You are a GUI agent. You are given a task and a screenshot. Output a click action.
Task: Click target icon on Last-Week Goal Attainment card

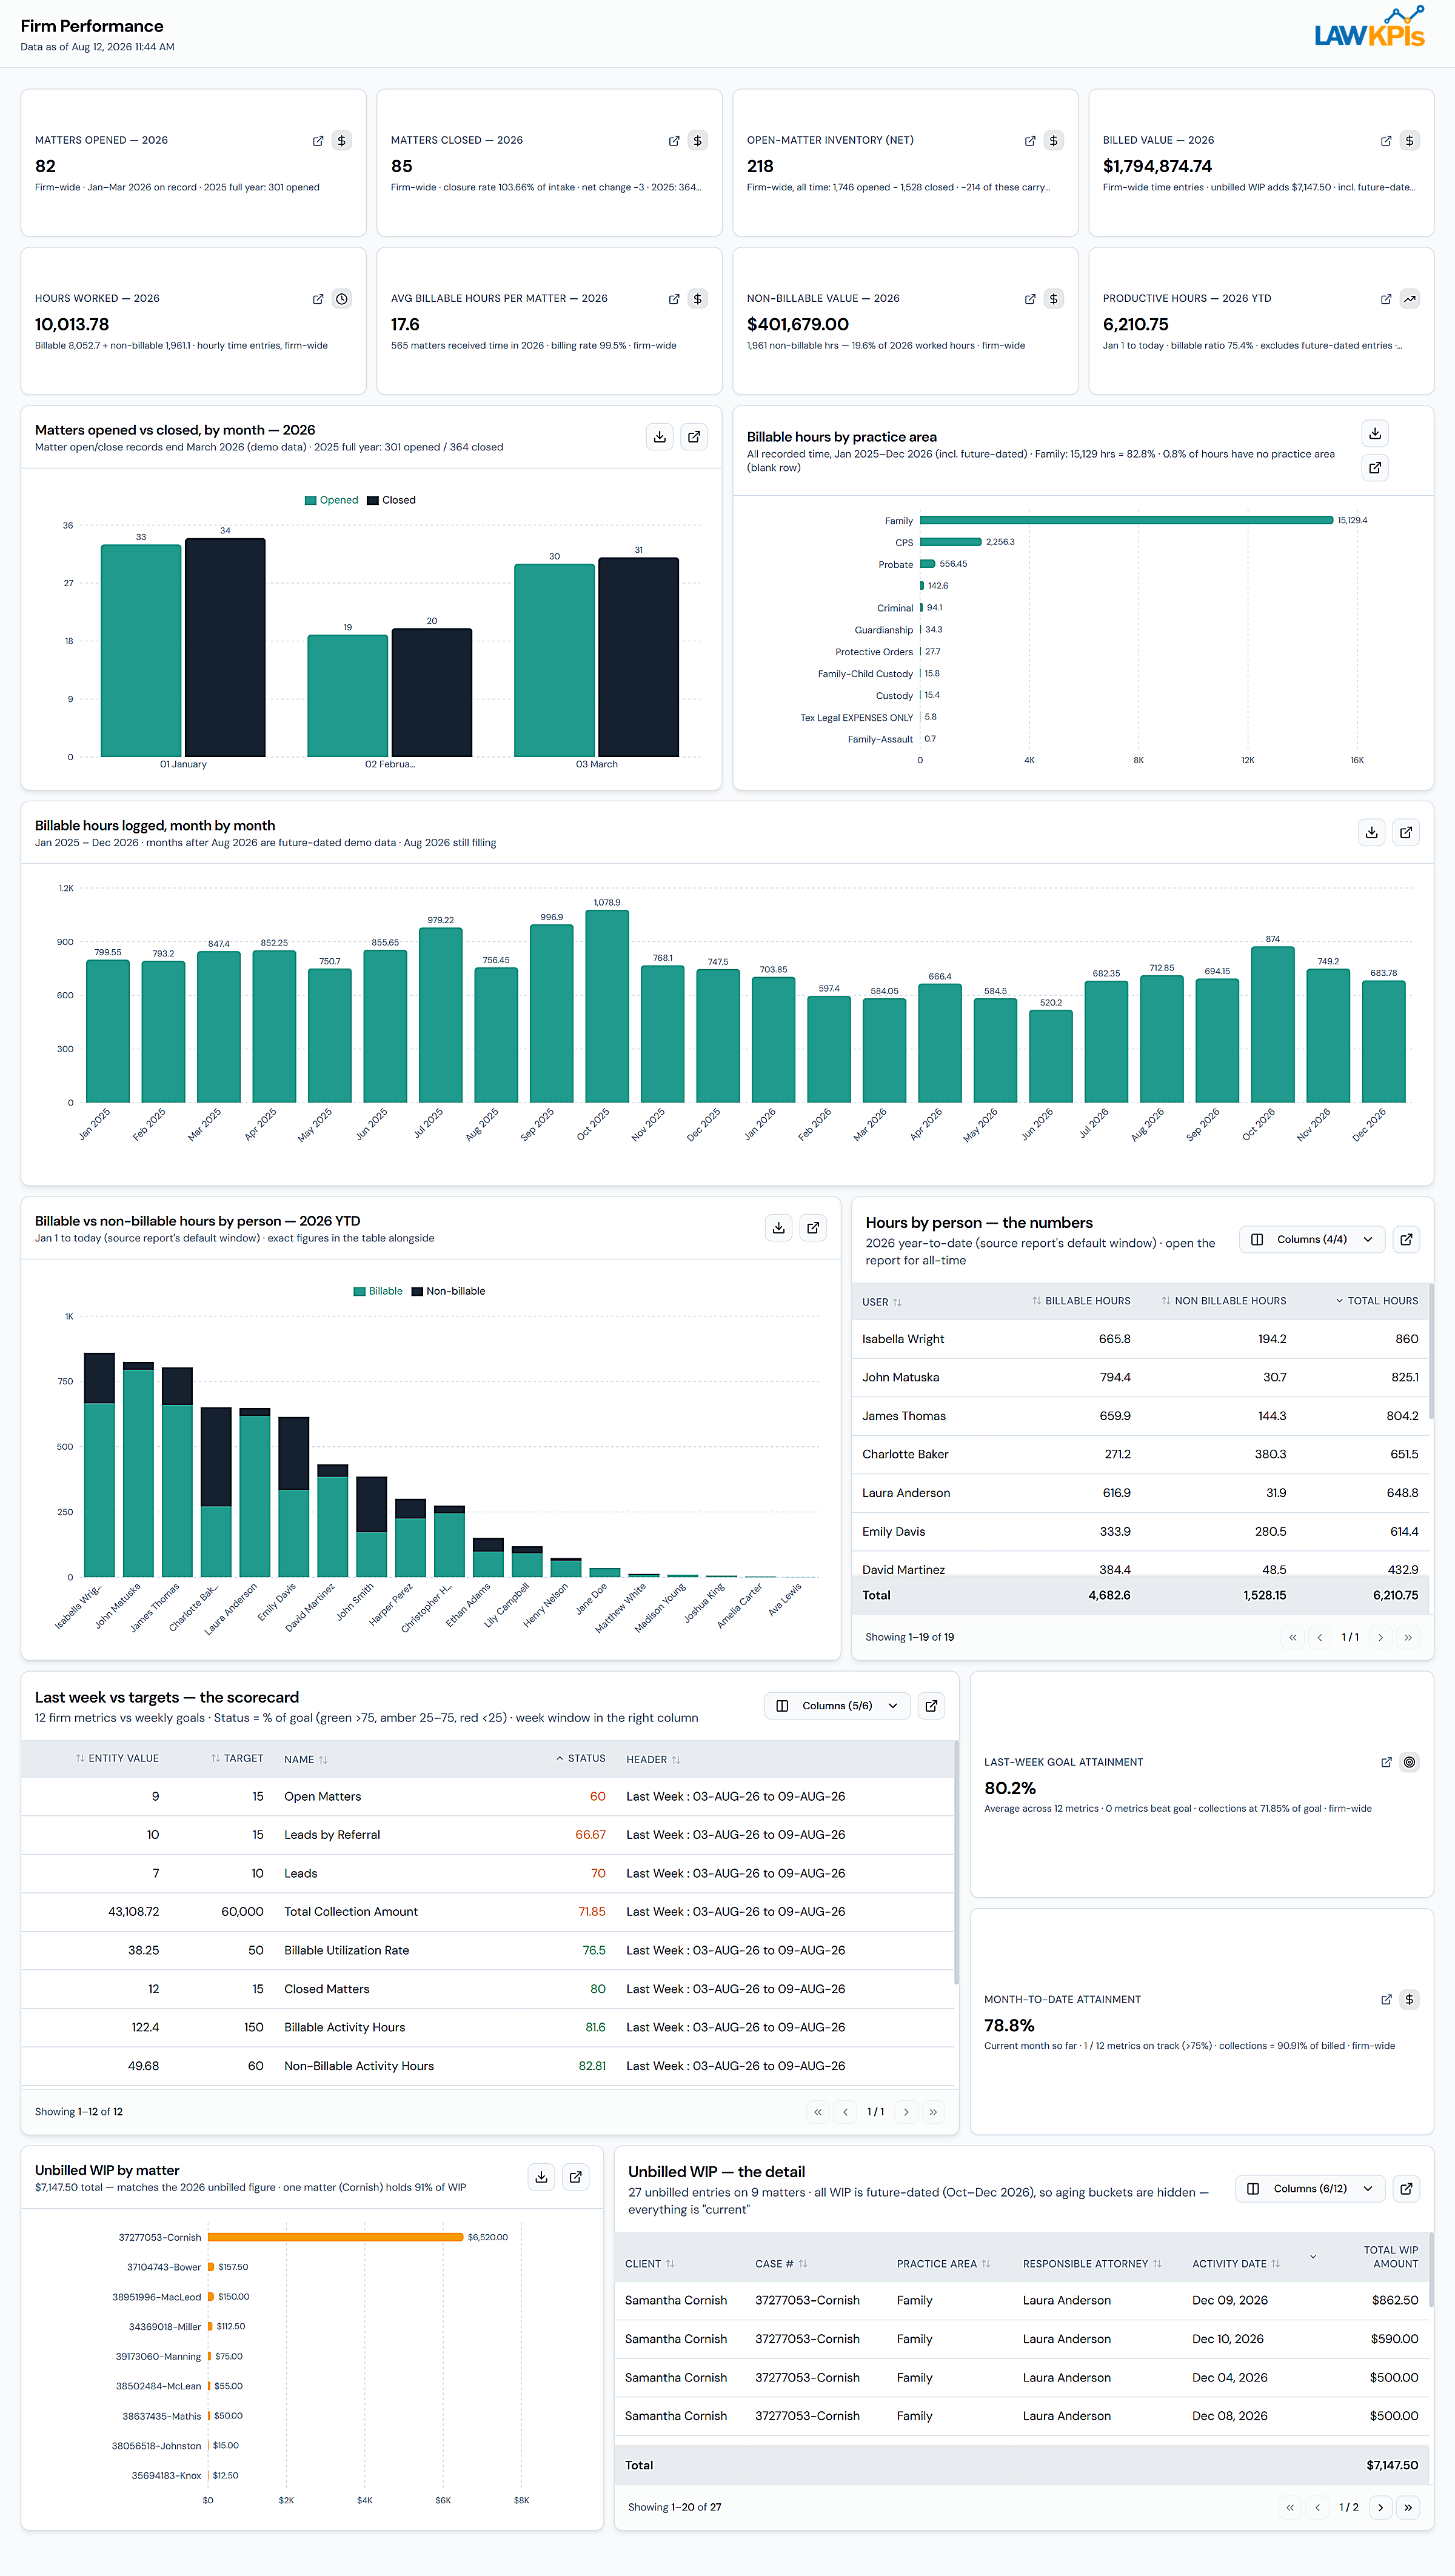(x=1409, y=1762)
